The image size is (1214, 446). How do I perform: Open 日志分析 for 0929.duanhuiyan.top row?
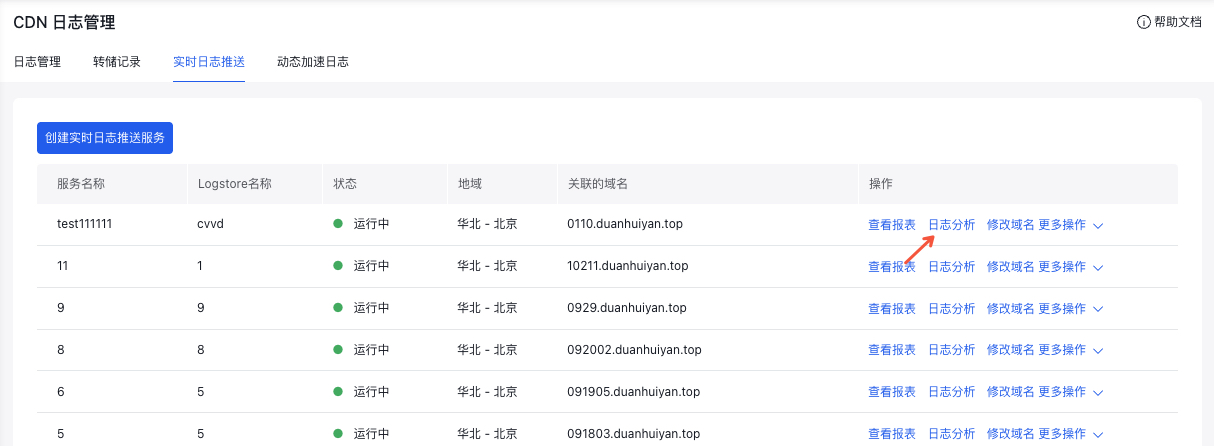click(x=951, y=308)
